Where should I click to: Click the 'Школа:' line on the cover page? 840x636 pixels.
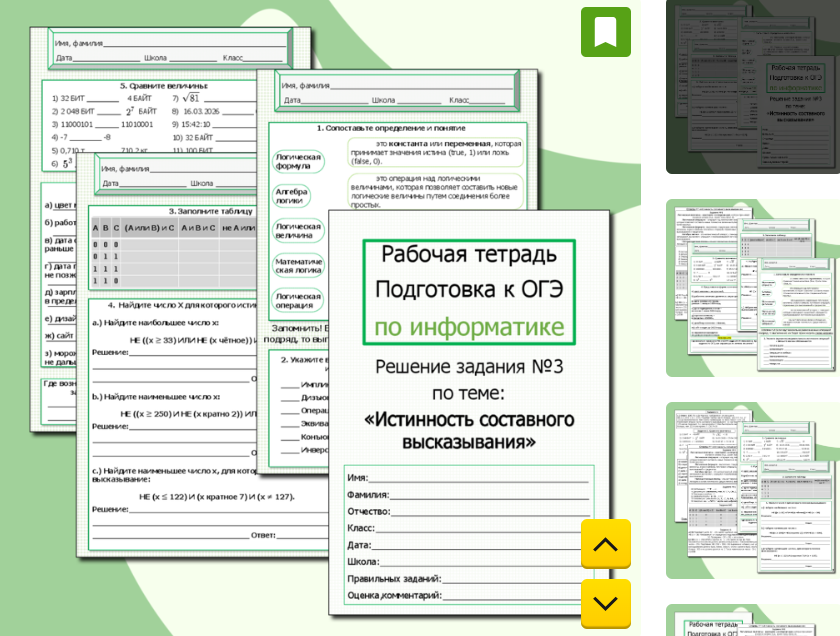point(468,562)
